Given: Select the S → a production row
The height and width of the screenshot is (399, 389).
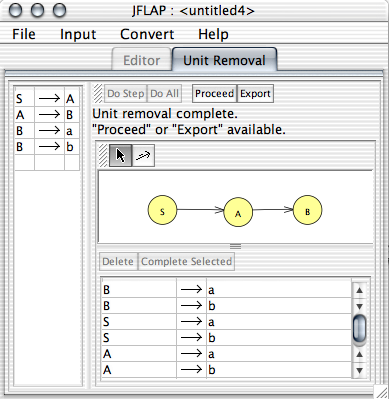Looking at the screenshot, I should [x=226, y=322].
